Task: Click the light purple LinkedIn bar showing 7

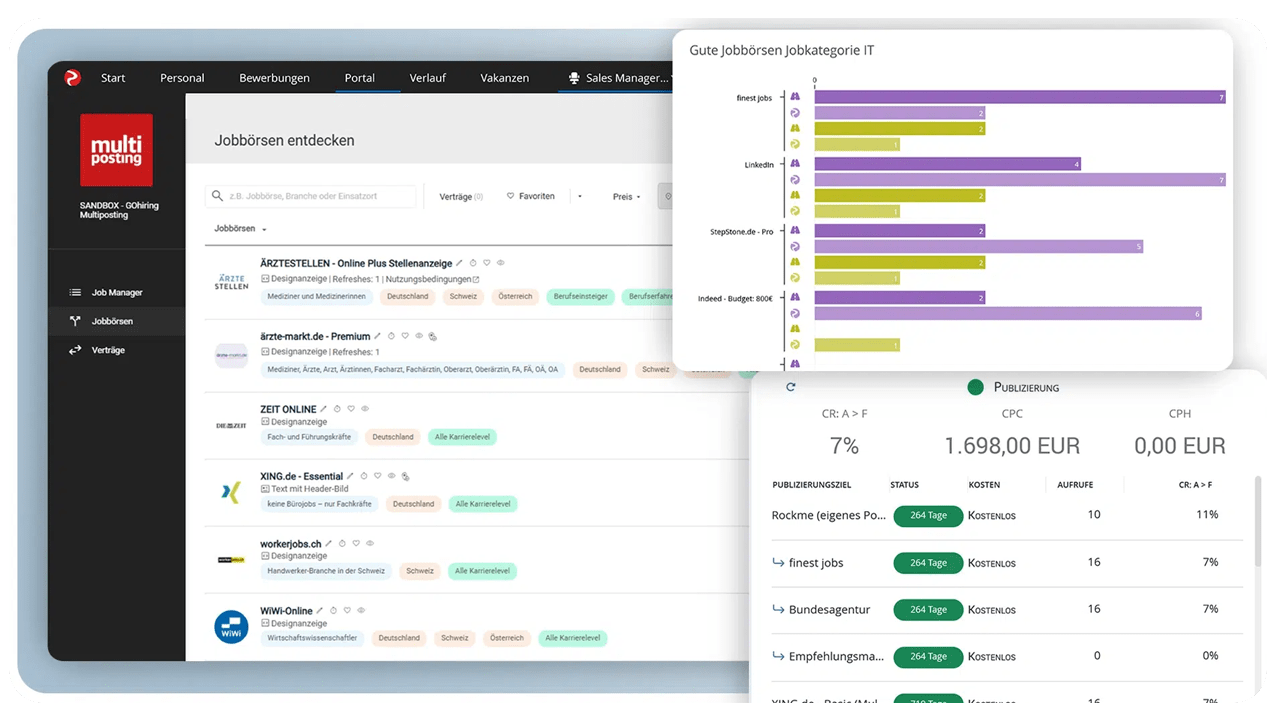Action: (x=1020, y=180)
